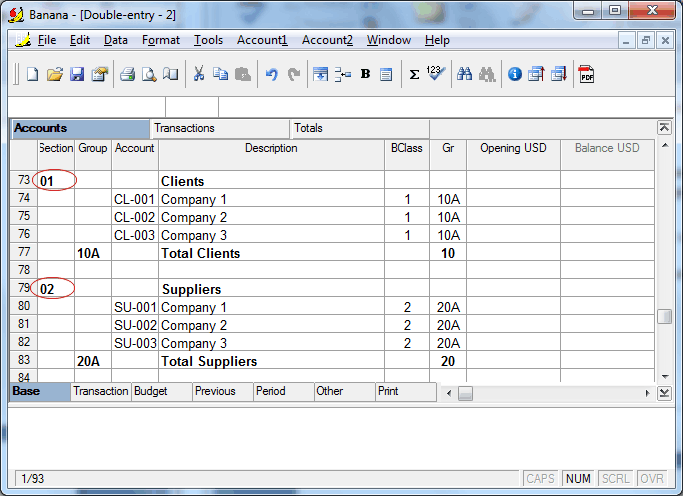Viewport: 683px width, 496px height.
Task: Click the vertical scrollbar down arrow
Action: tap(665, 377)
